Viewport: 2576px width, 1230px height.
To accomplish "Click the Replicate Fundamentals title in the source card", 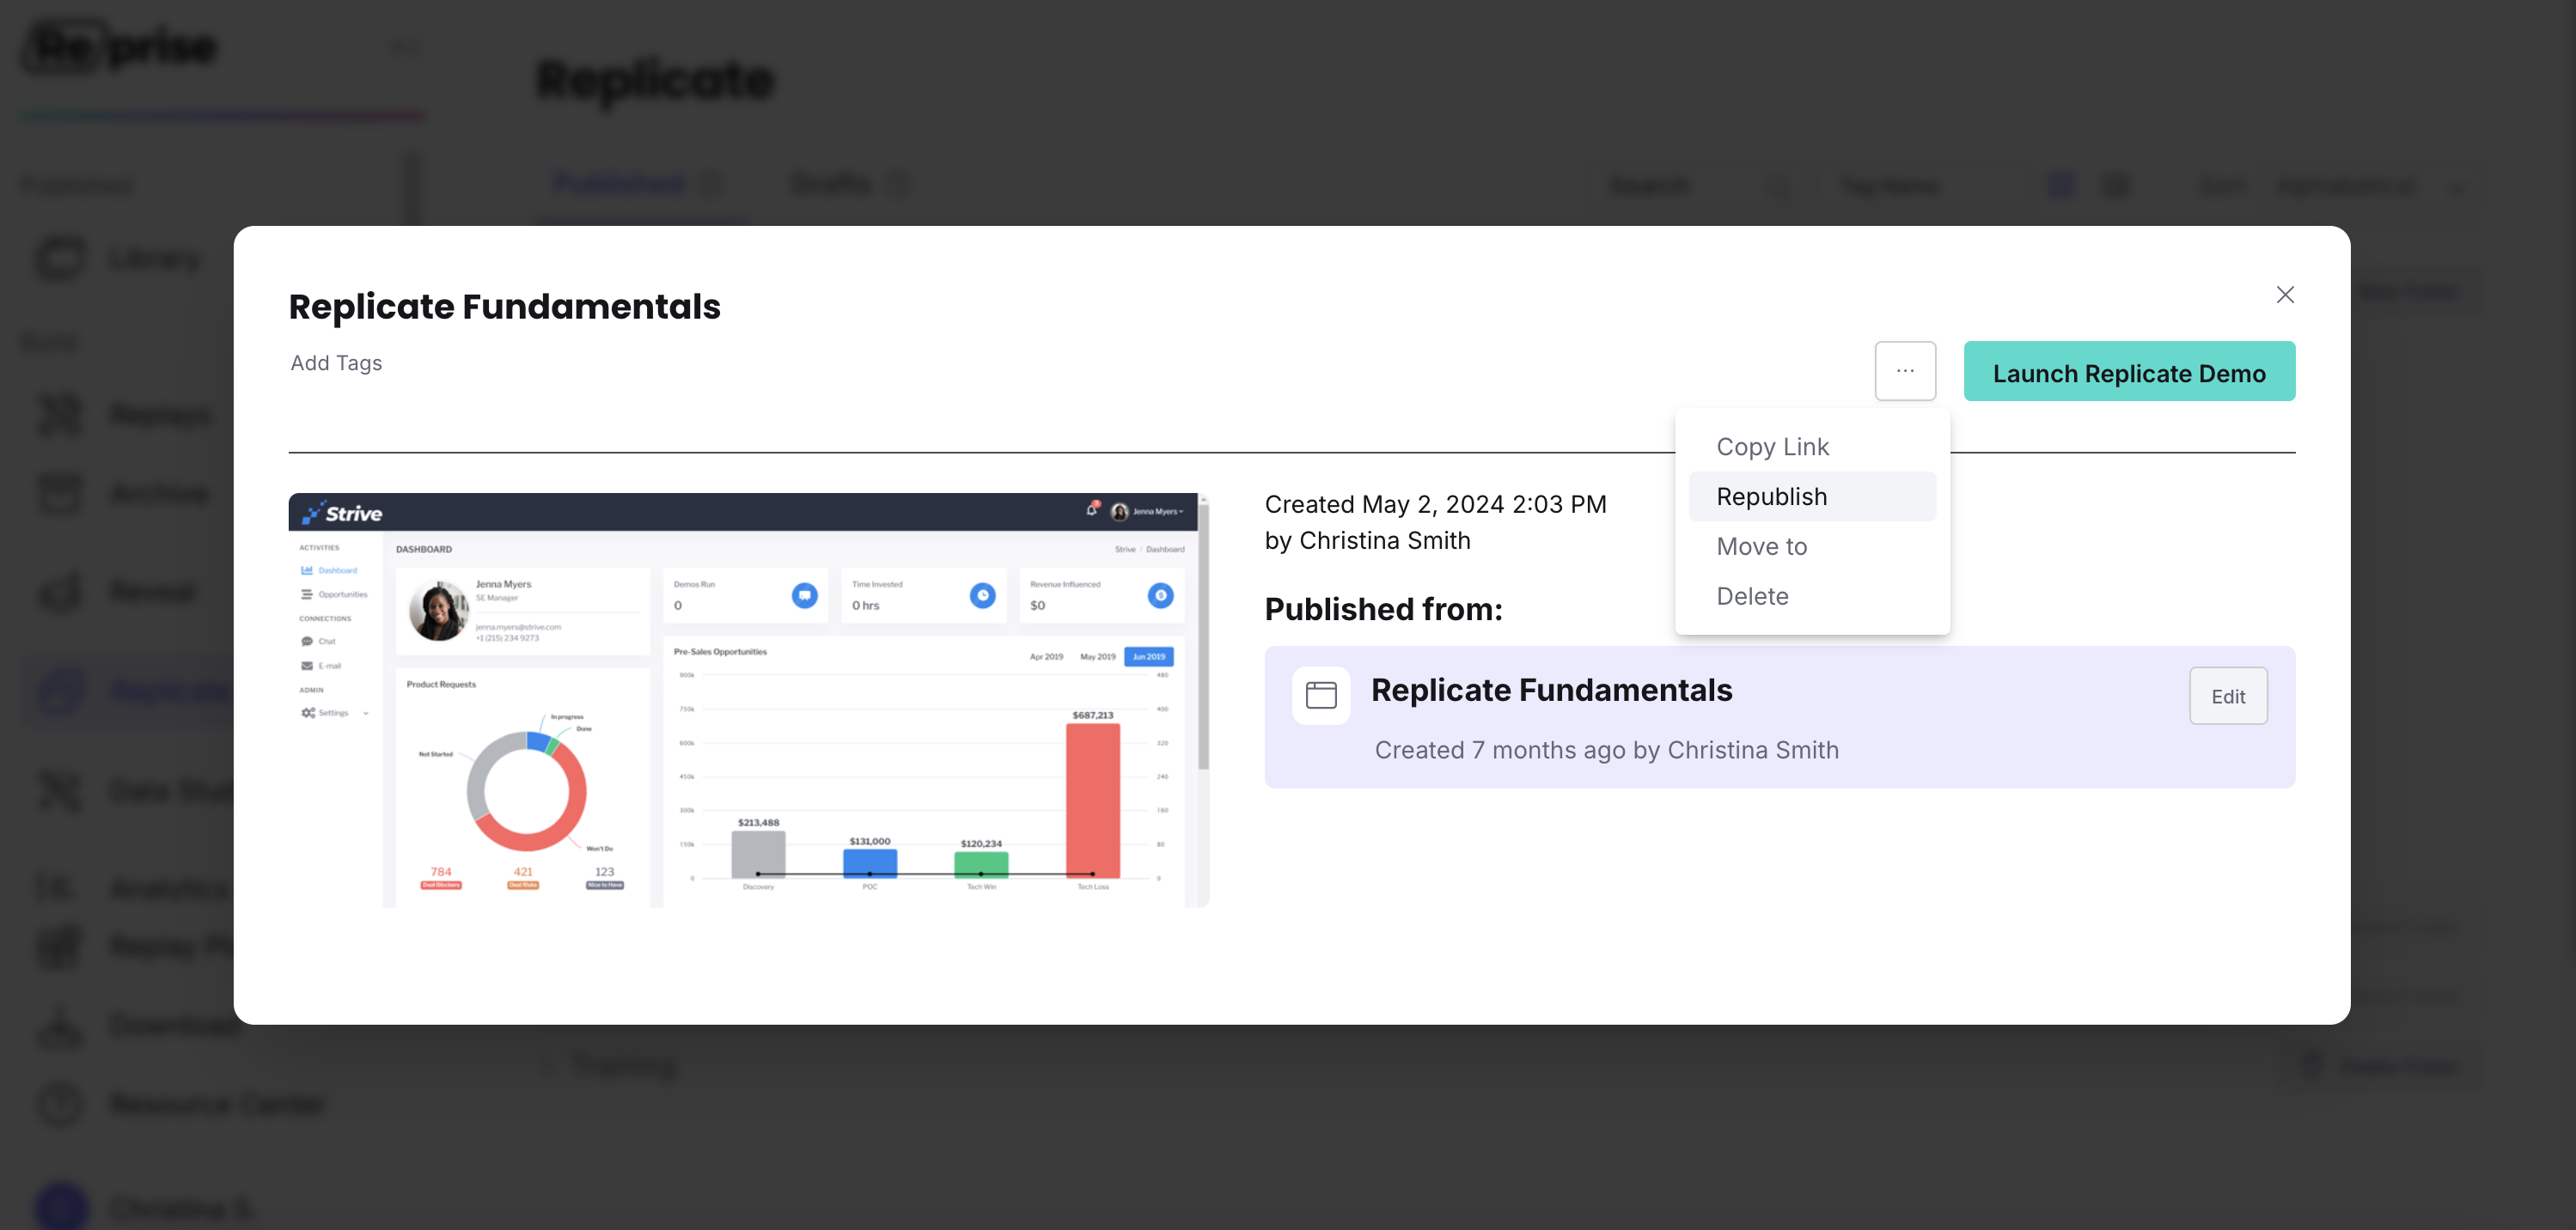I will pyautogui.click(x=1551, y=690).
